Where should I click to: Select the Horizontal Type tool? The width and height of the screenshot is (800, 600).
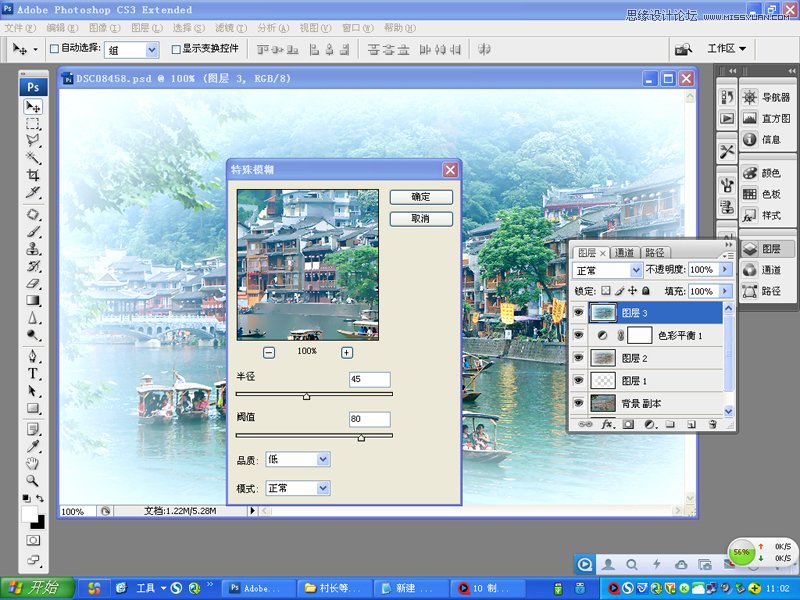click(33, 372)
